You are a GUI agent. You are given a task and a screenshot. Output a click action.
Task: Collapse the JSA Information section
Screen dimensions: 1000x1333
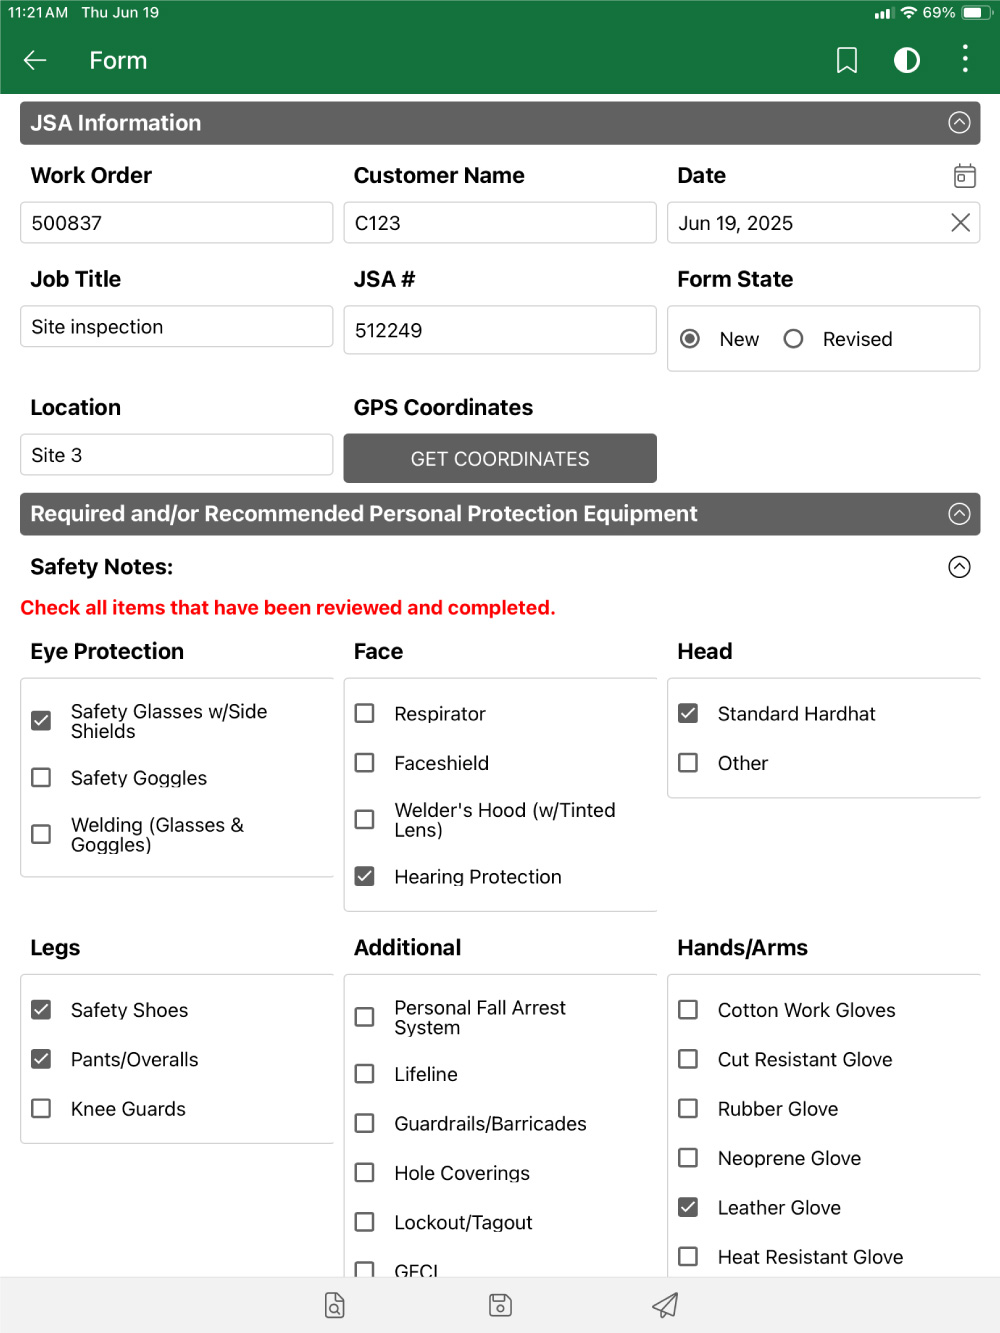pos(958,123)
